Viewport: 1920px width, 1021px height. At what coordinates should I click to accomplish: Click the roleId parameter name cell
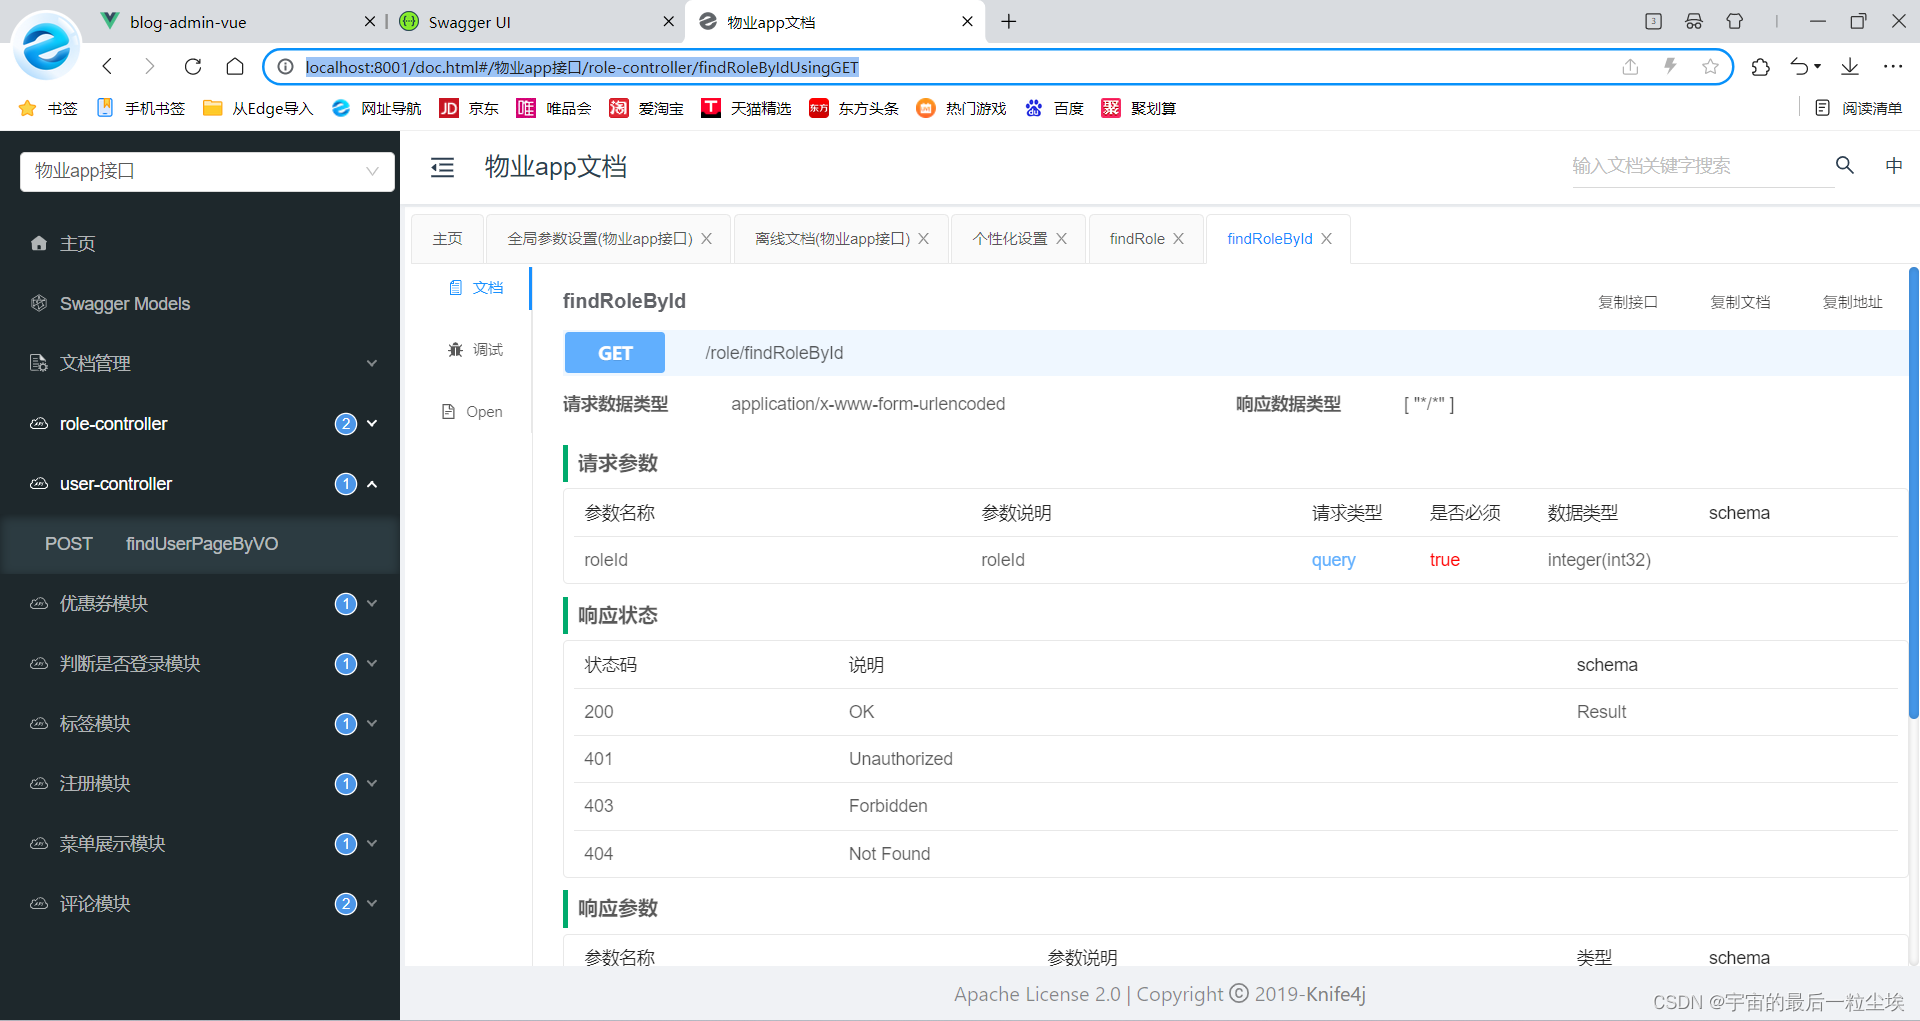click(606, 560)
